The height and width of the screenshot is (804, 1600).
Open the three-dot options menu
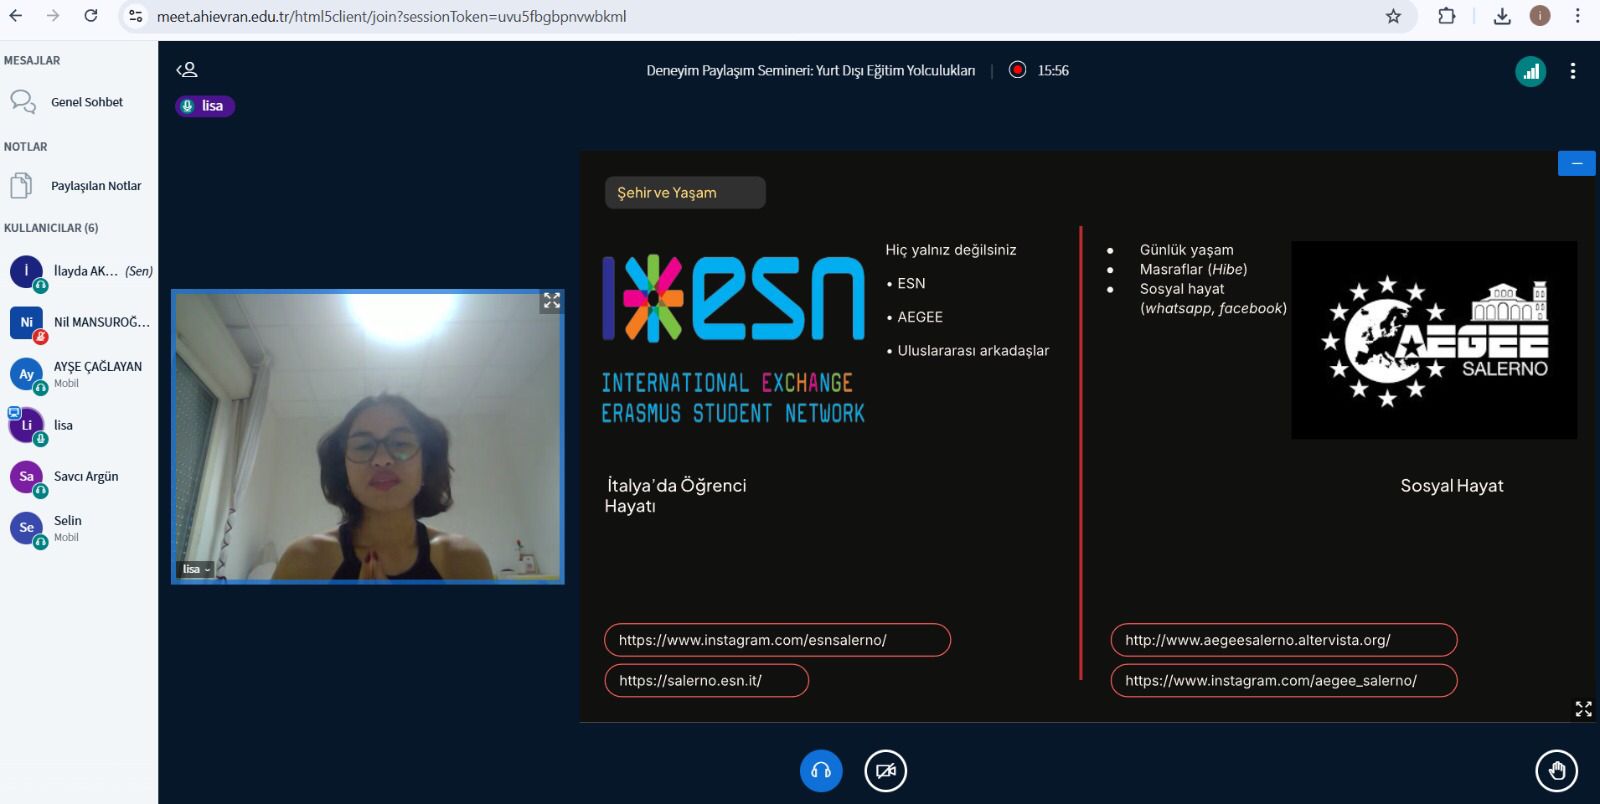[1572, 71]
